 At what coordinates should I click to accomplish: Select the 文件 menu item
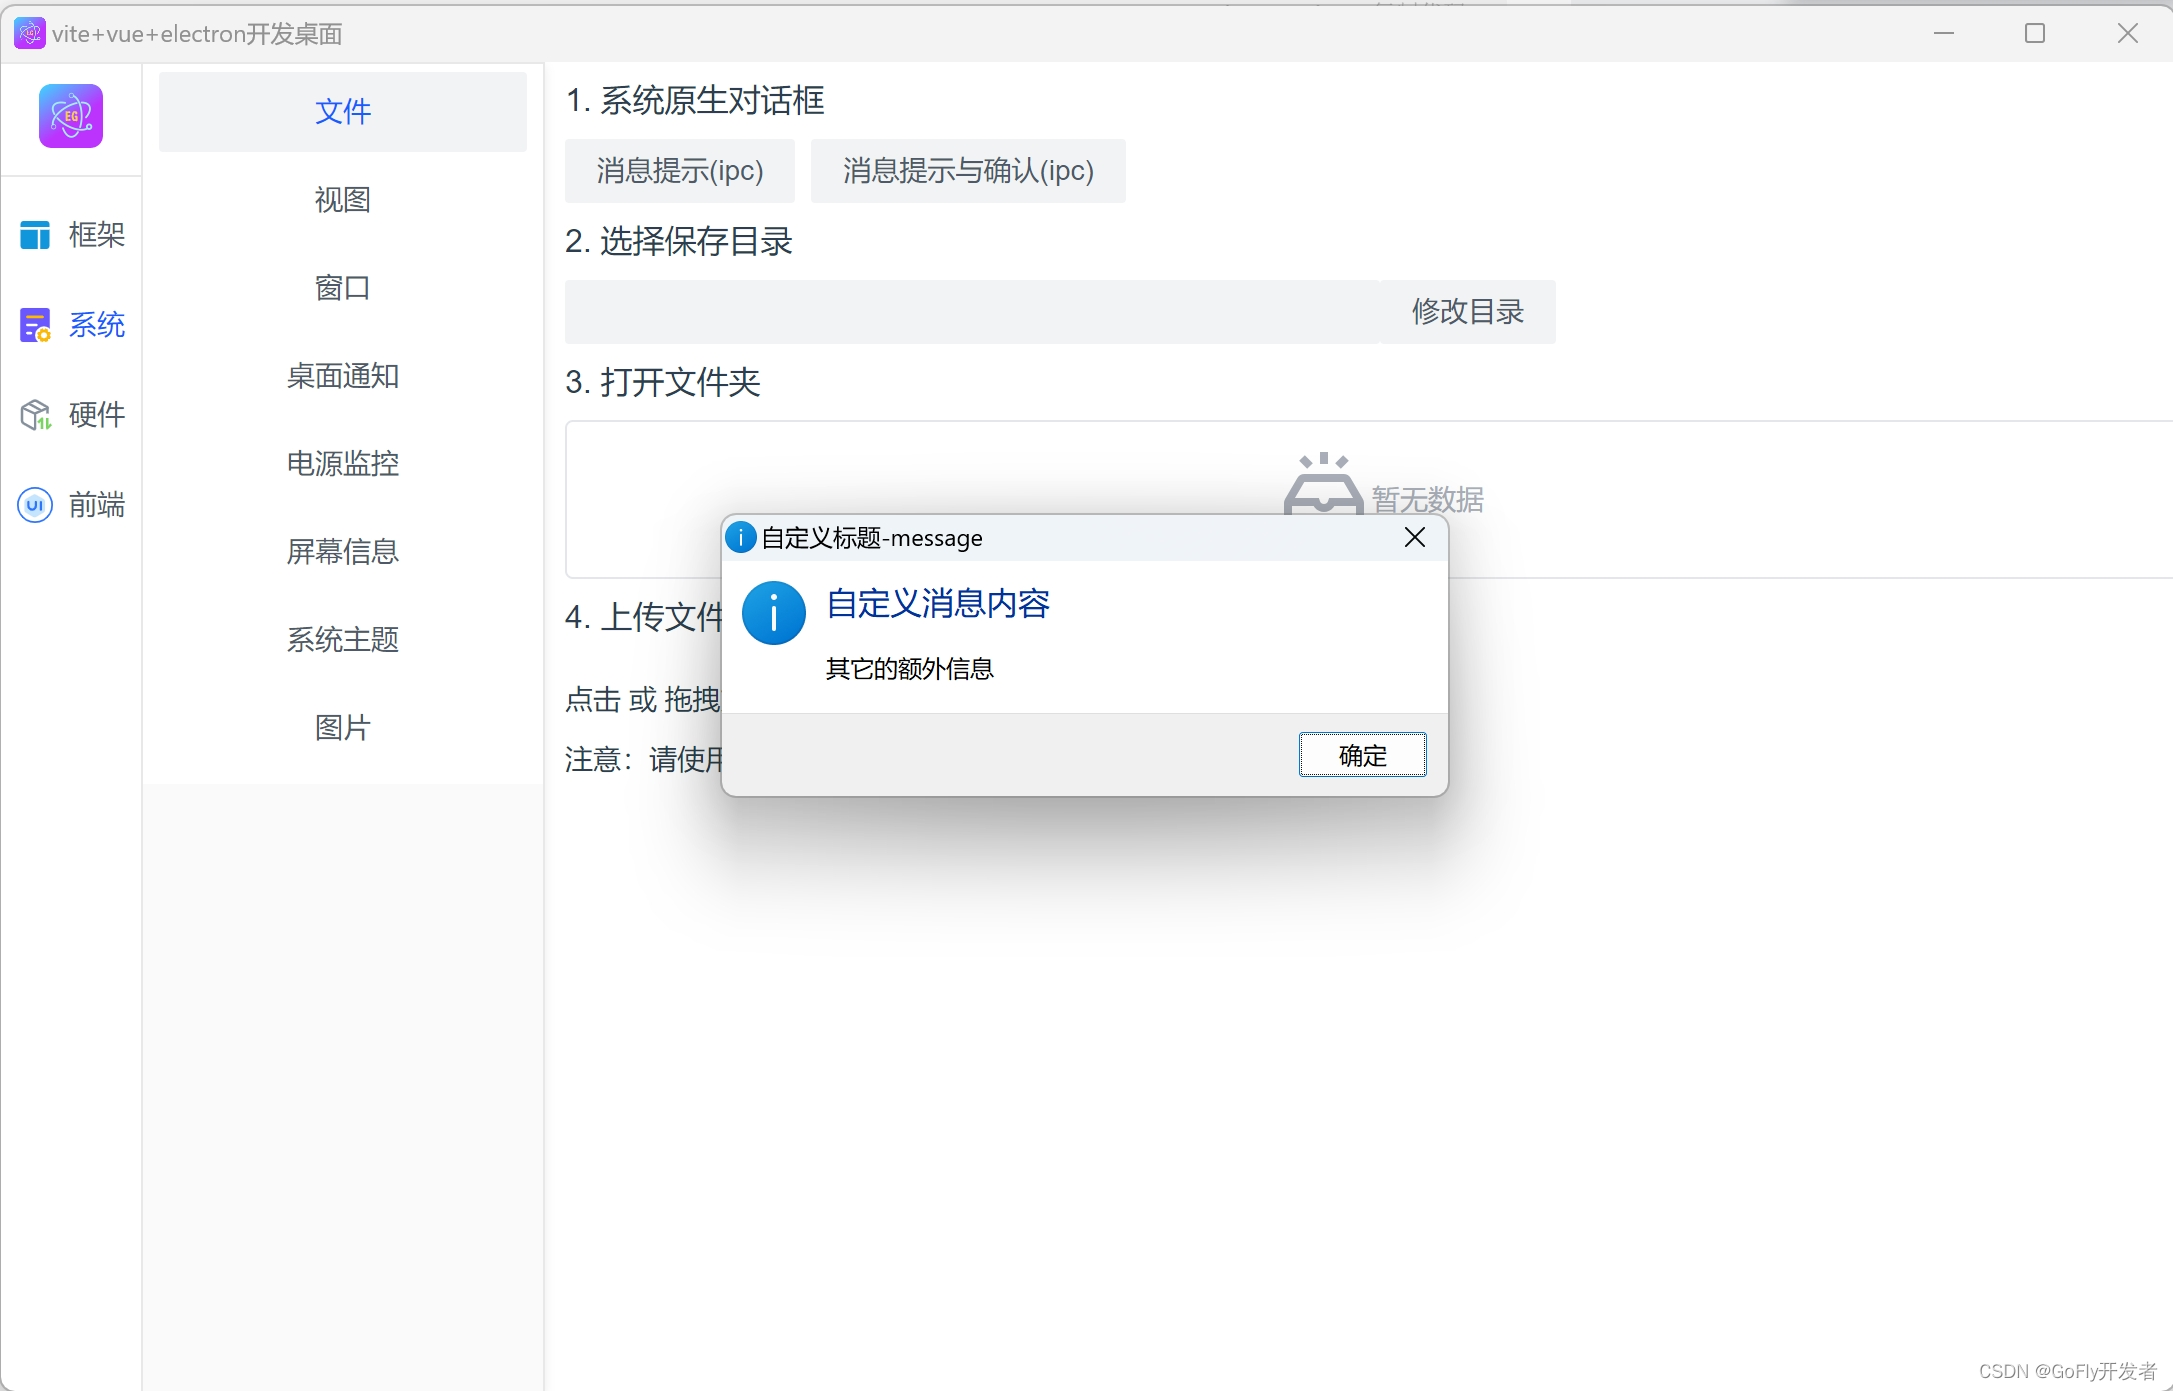(342, 111)
